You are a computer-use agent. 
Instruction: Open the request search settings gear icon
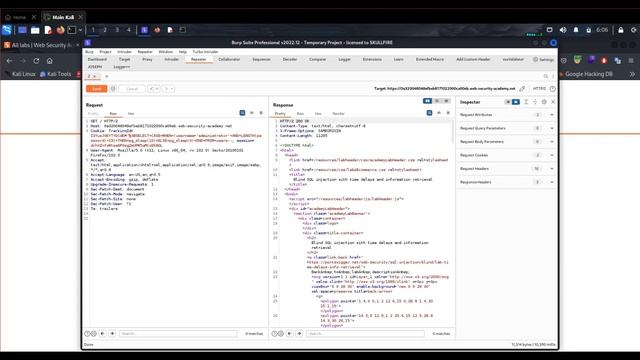[x=94, y=333]
